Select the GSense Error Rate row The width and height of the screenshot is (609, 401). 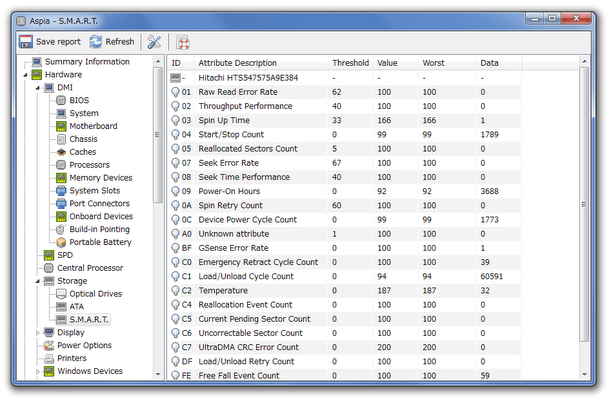tap(345, 248)
